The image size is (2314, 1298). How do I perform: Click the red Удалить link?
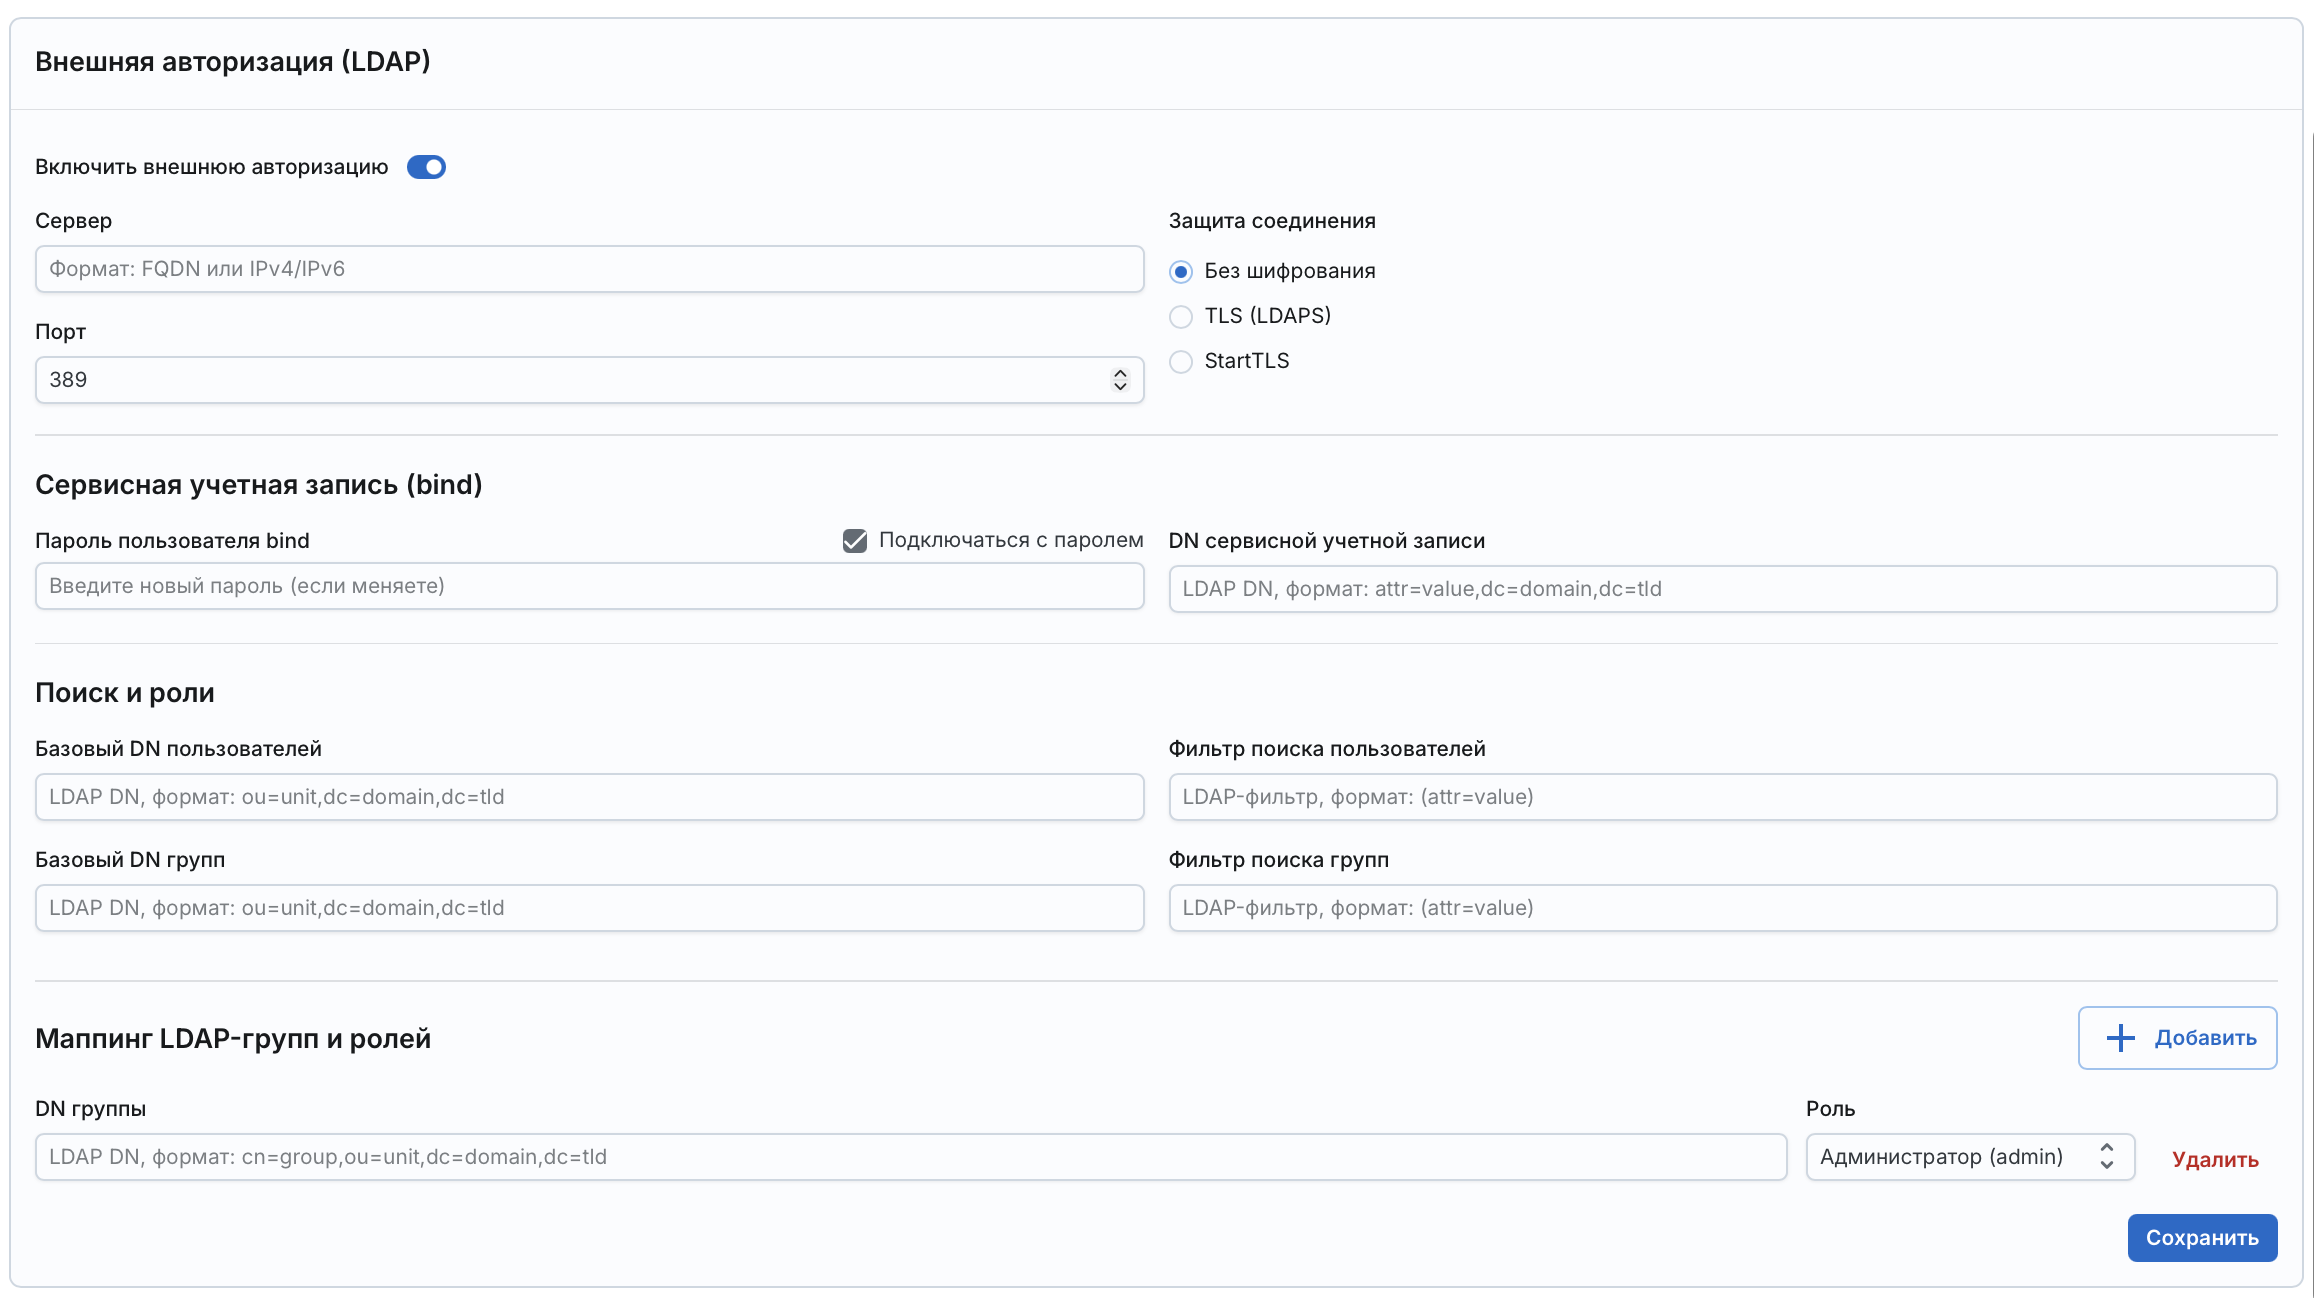click(x=2215, y=1160)
